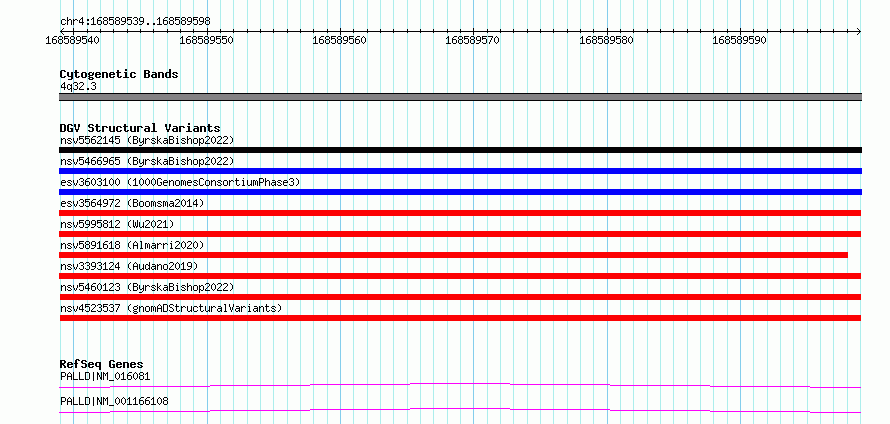Click ruler position 168589580

pyautogui.click(x=606, y=40)
